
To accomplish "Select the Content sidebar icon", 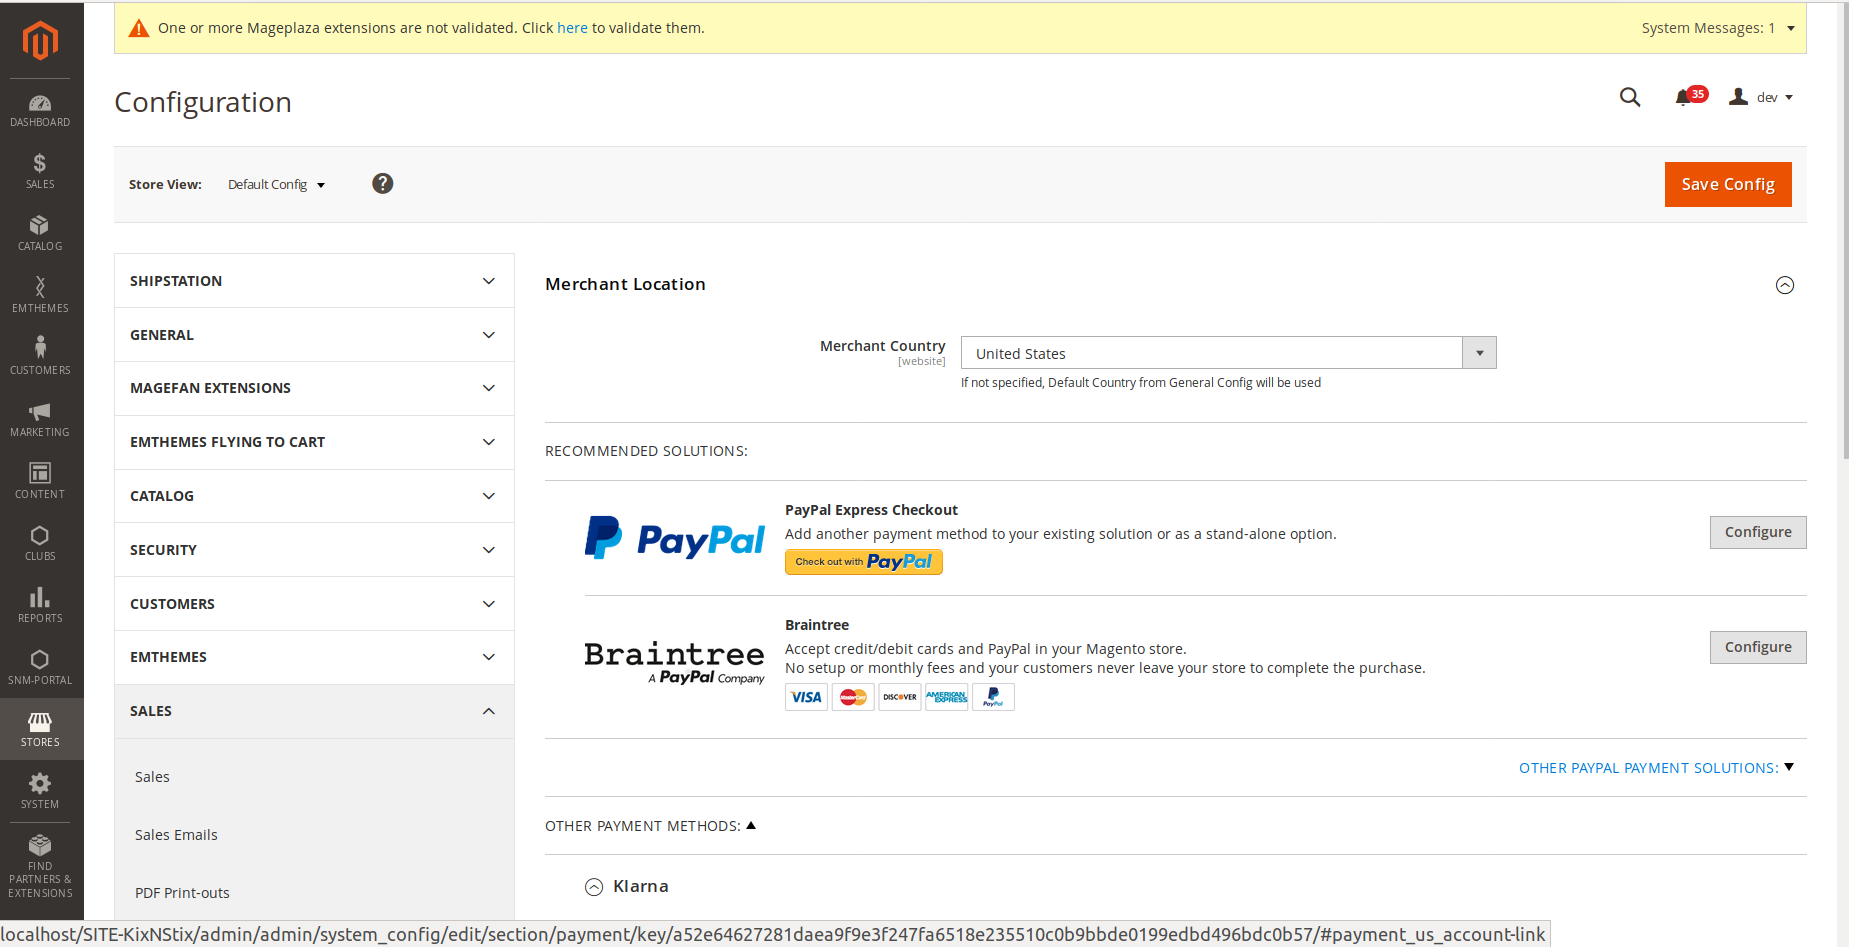I will pos(40,480).
